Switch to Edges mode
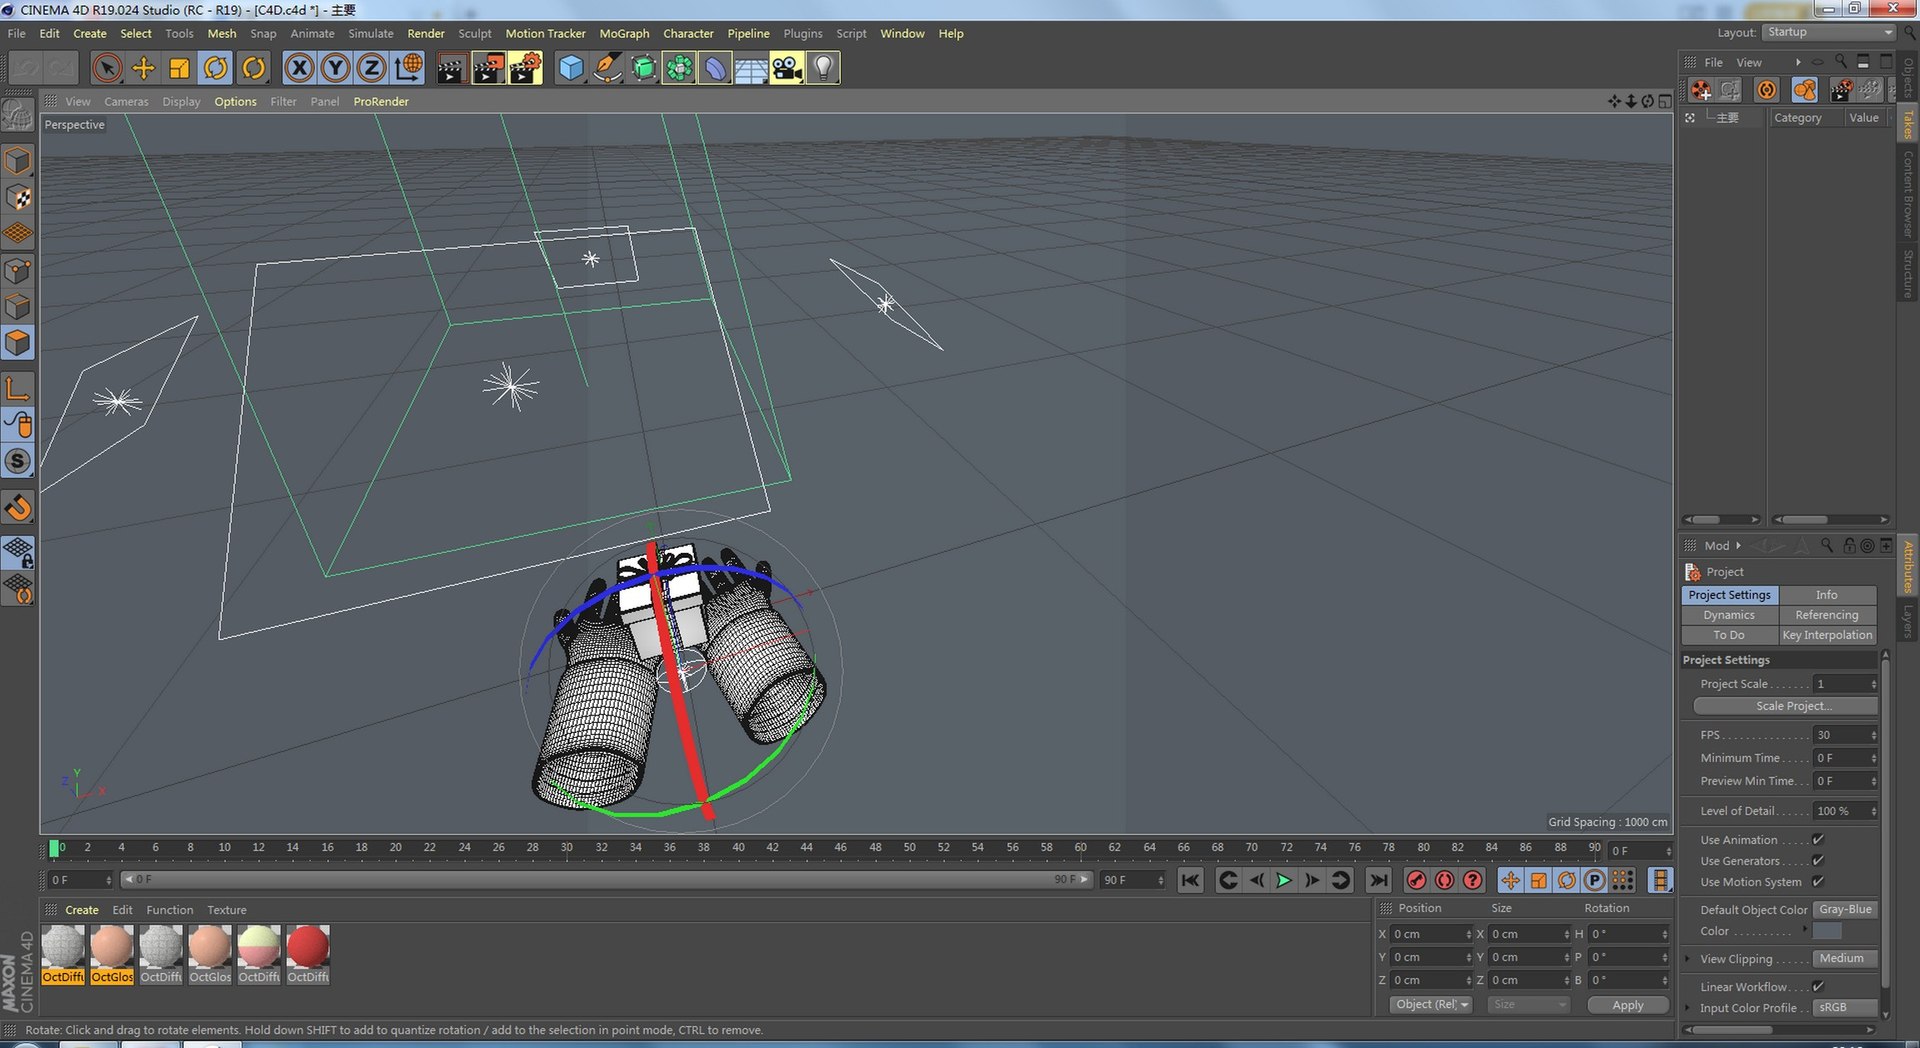This screenshot has height=1048, width=1920. (x=18, y=307)
